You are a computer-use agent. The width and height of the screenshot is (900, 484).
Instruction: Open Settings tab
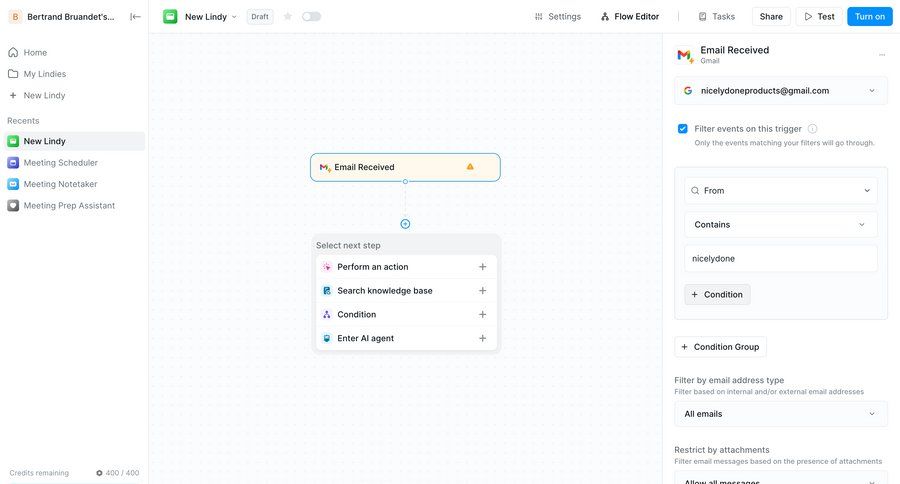point(557,17)
